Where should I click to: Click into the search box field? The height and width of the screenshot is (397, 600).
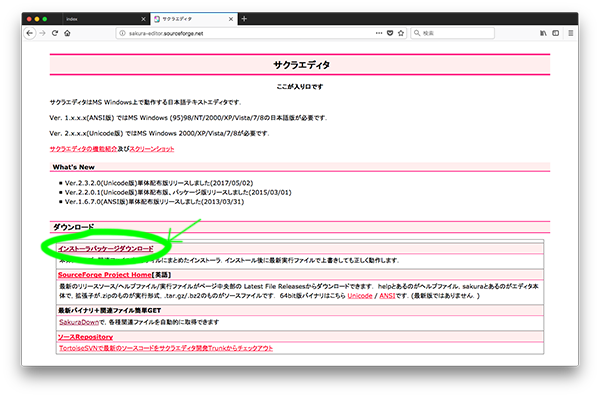(453, 33)
